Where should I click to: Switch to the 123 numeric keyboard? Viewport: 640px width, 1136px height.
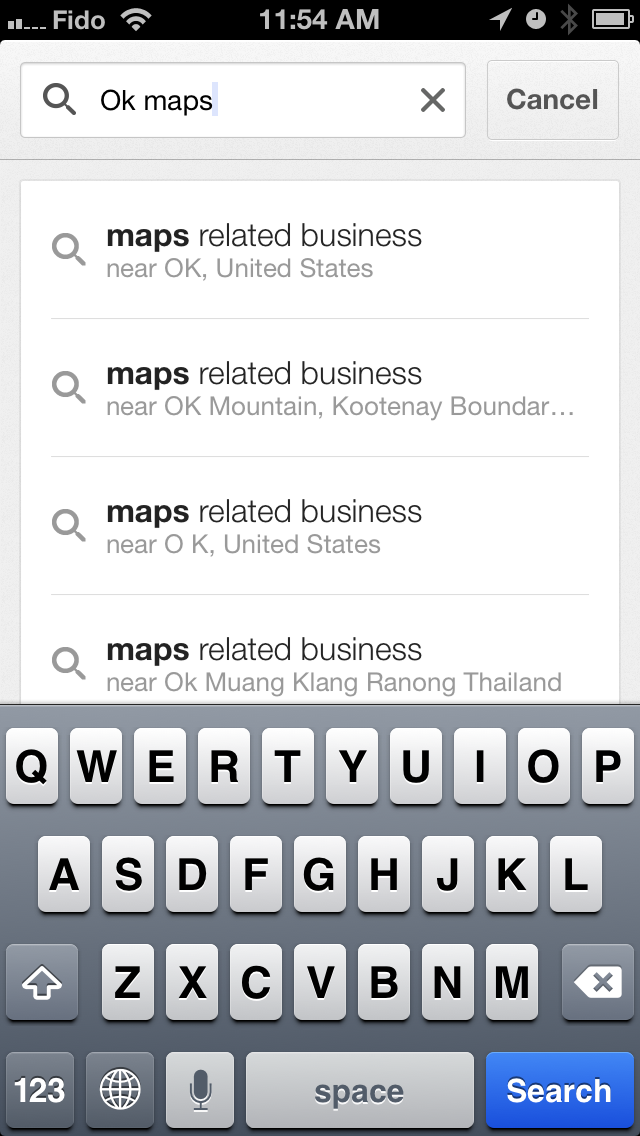coord(40,1090)
